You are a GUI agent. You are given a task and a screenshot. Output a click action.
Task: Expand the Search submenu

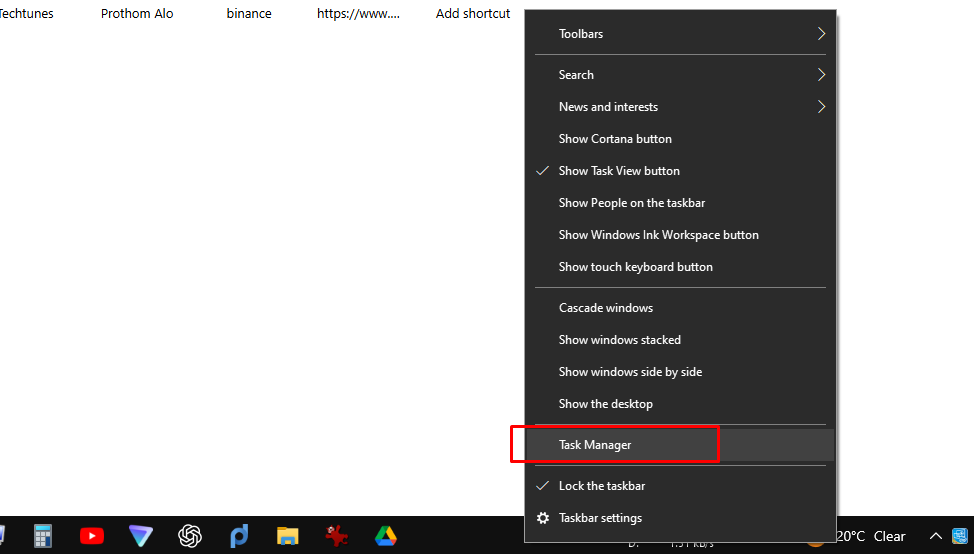(680, 75)
